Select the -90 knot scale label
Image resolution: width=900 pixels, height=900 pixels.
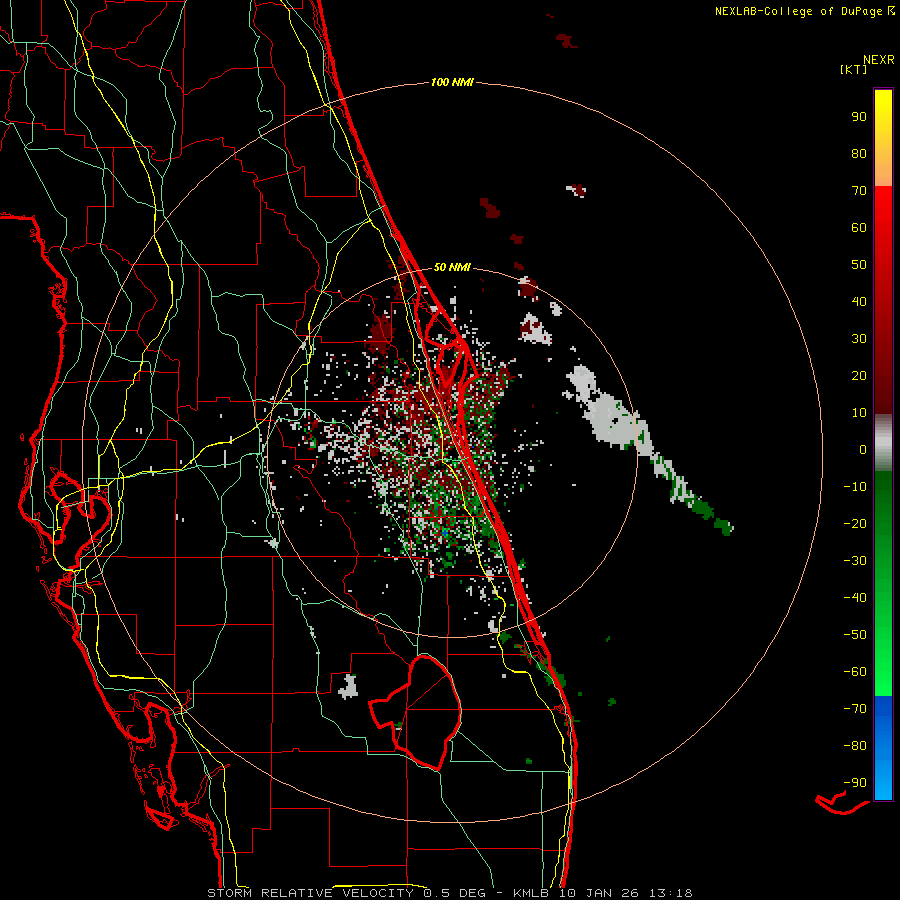coord(855,783)
